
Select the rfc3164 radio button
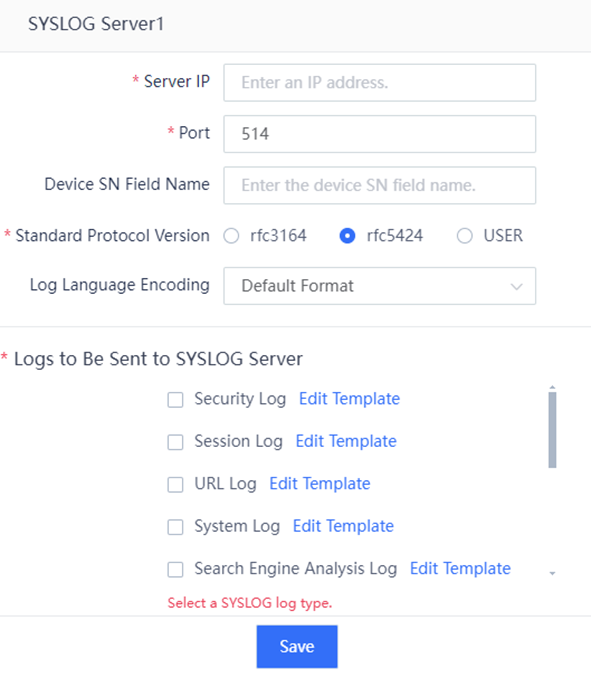[231, 236]
